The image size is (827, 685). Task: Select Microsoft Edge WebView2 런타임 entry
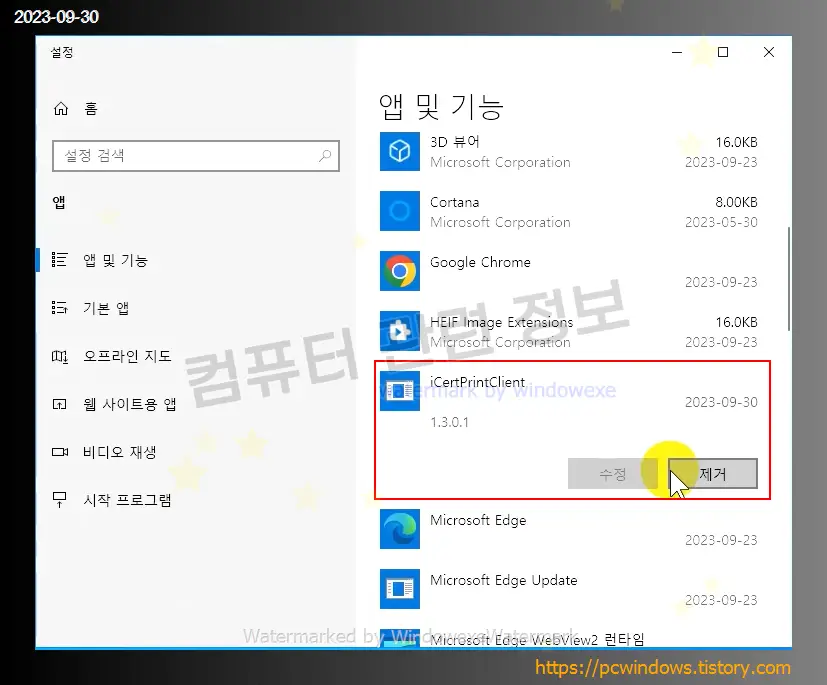point(537,640)
